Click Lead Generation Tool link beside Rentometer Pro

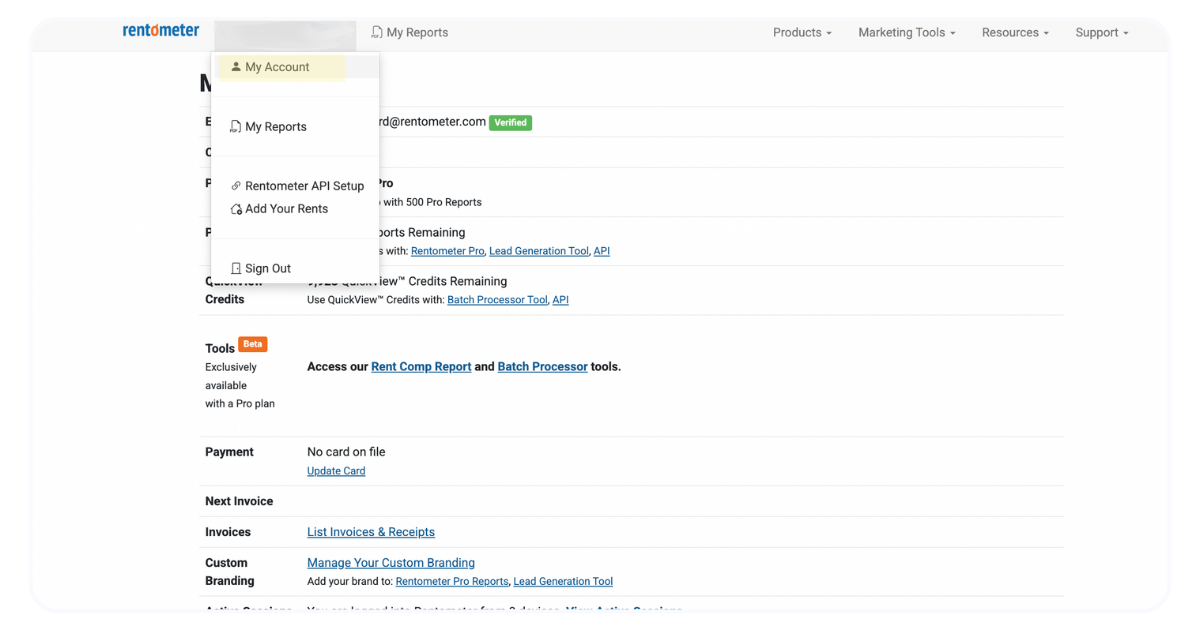pos(539,251)
